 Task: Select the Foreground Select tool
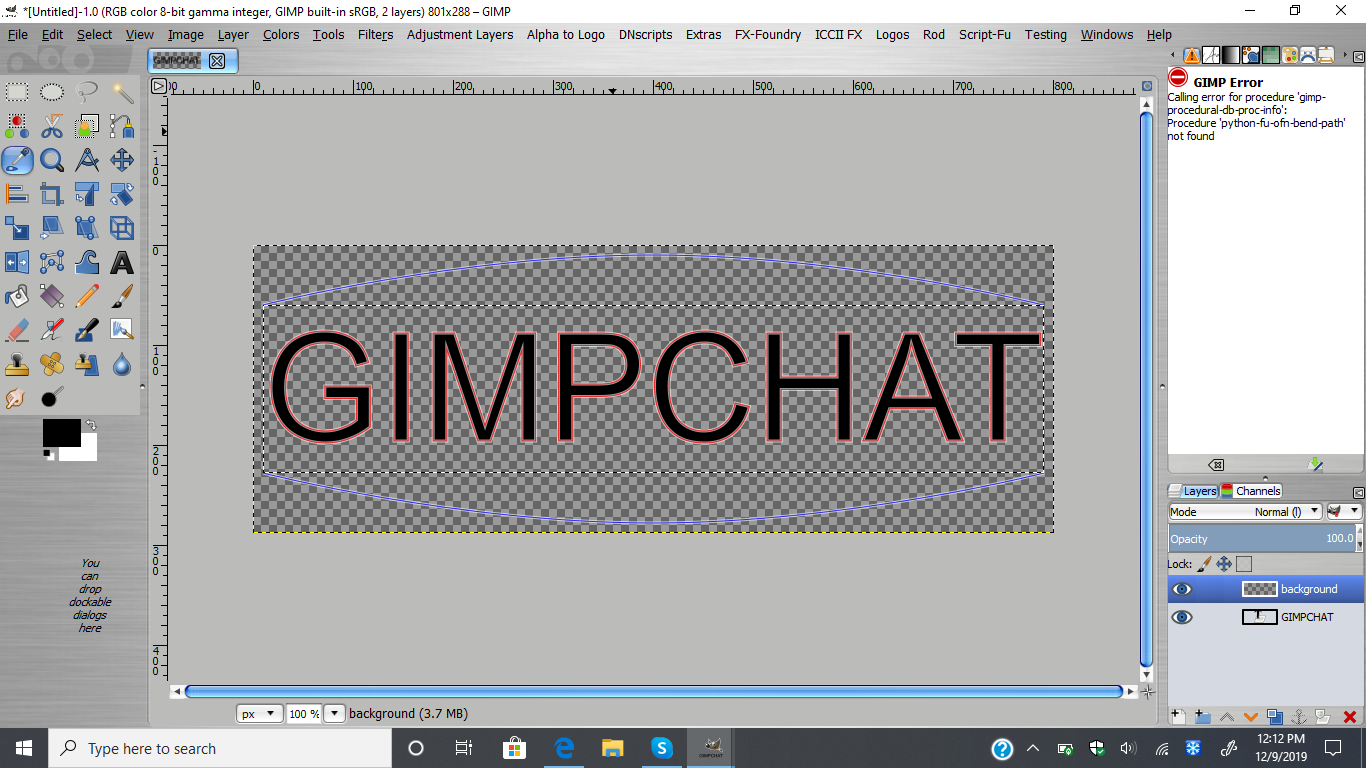[87, 127]
